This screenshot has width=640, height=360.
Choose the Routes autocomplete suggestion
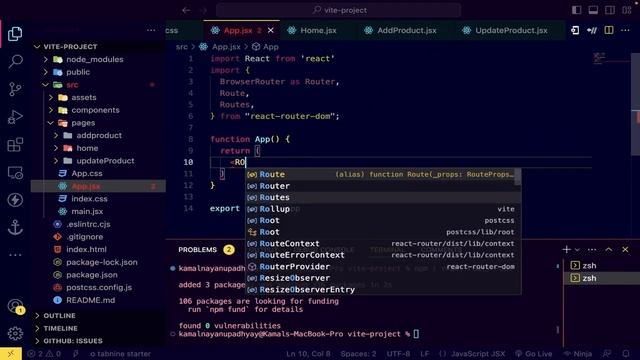point(383,198)
